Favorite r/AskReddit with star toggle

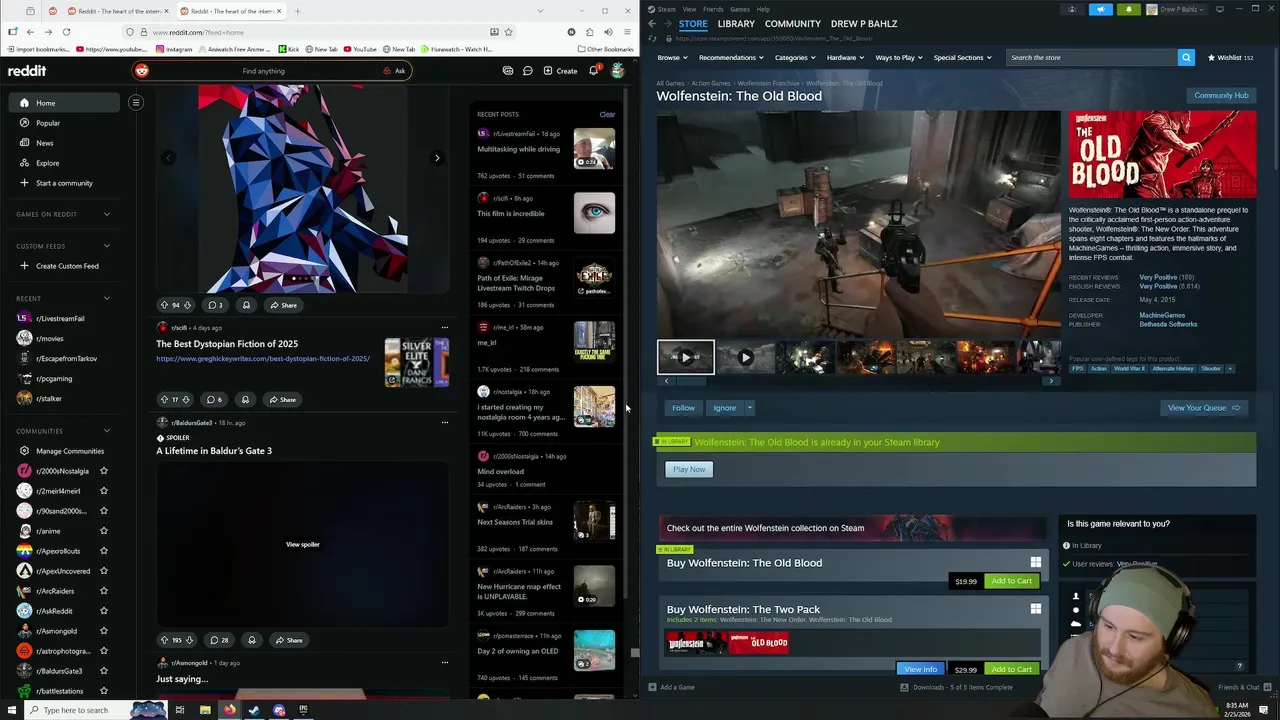pos(104,611)
